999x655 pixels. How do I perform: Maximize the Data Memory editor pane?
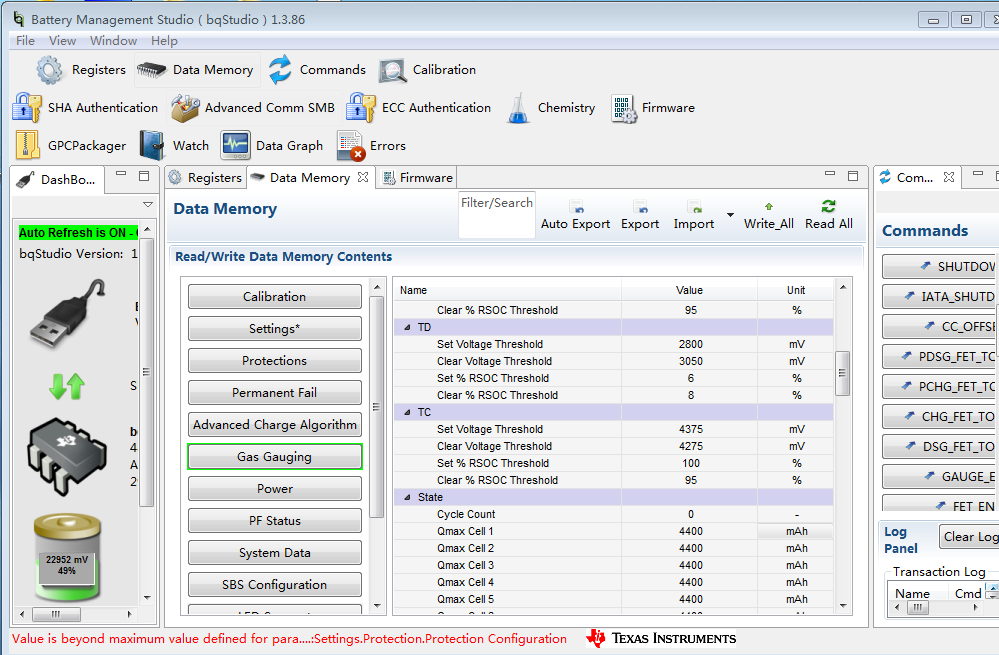tap(853, 176)
